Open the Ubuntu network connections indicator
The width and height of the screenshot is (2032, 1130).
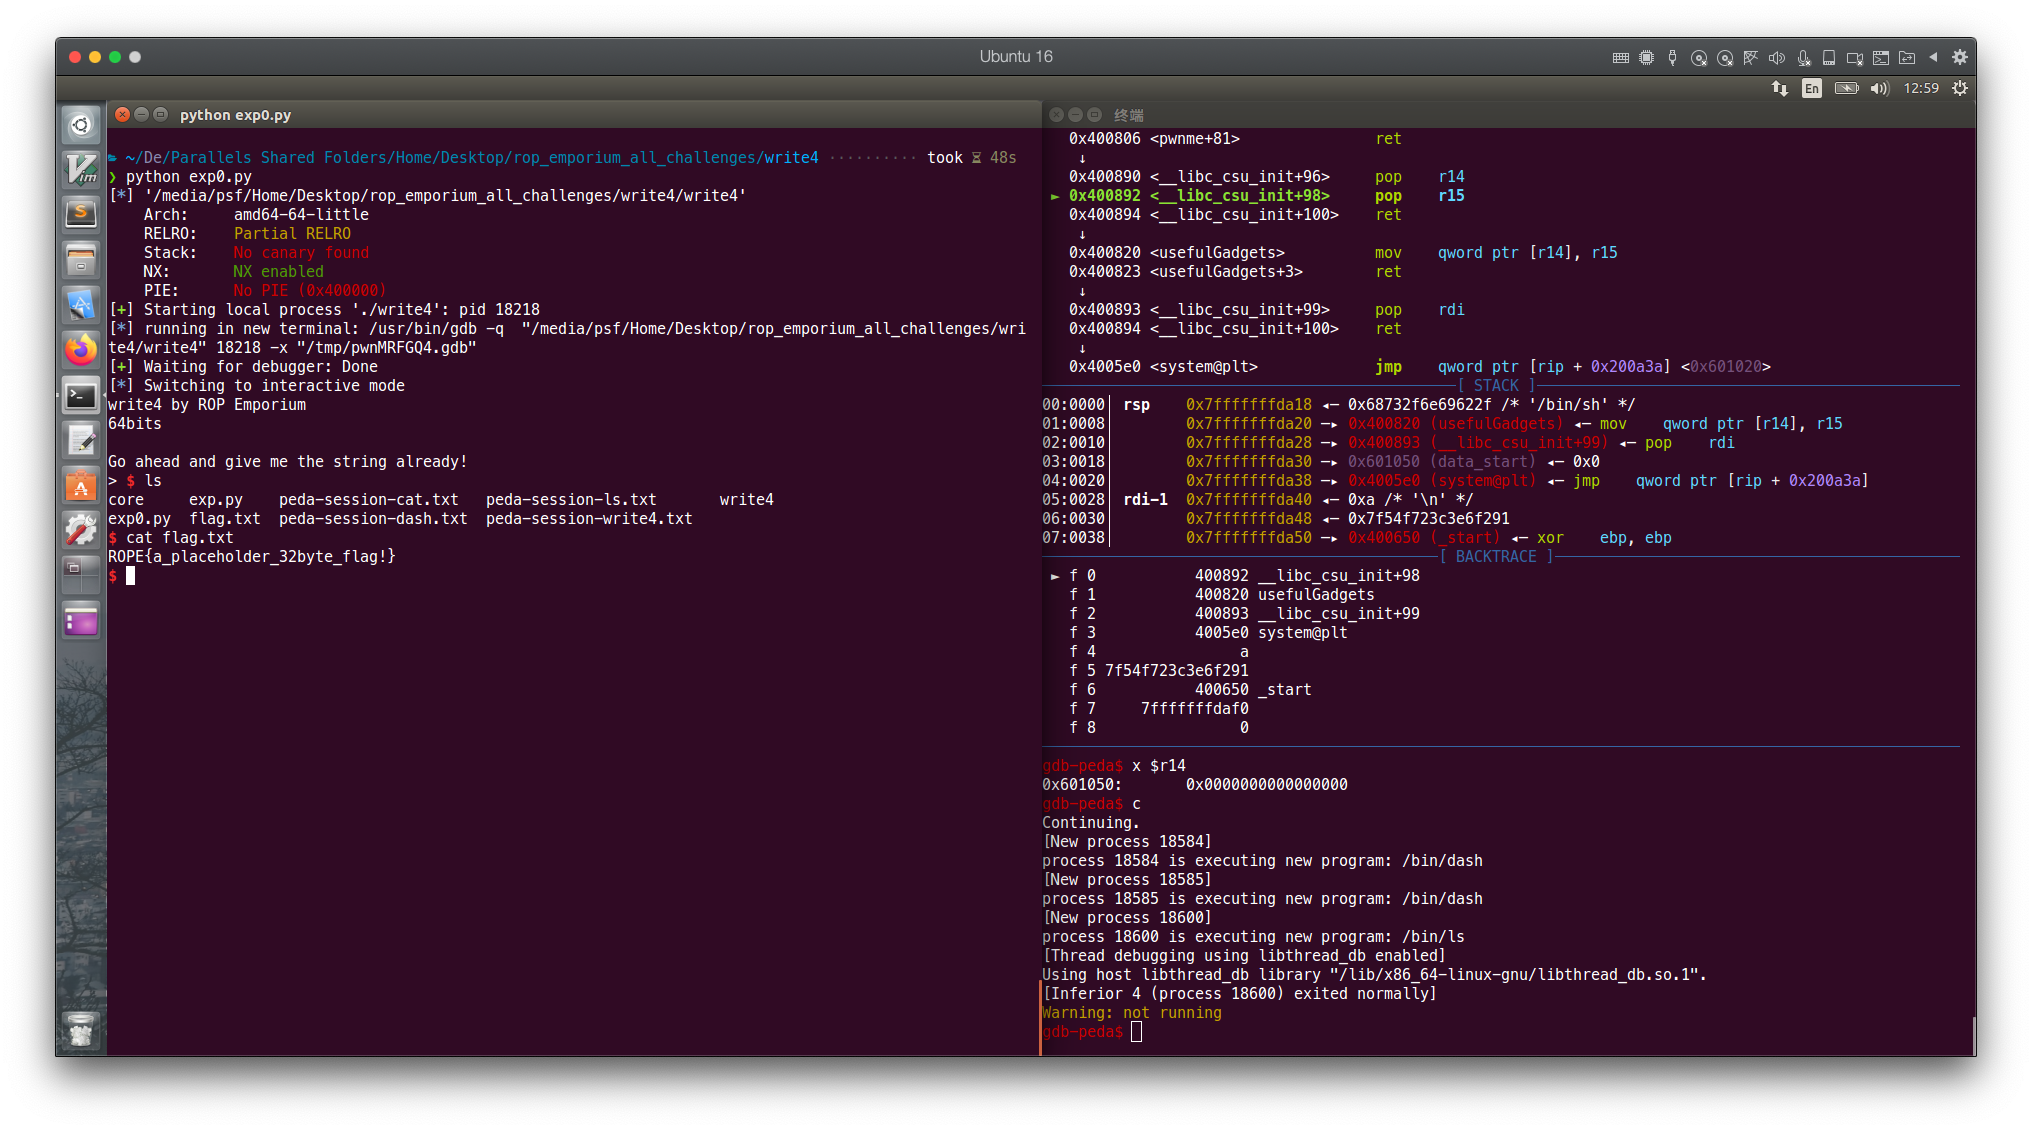point(1780,88)
